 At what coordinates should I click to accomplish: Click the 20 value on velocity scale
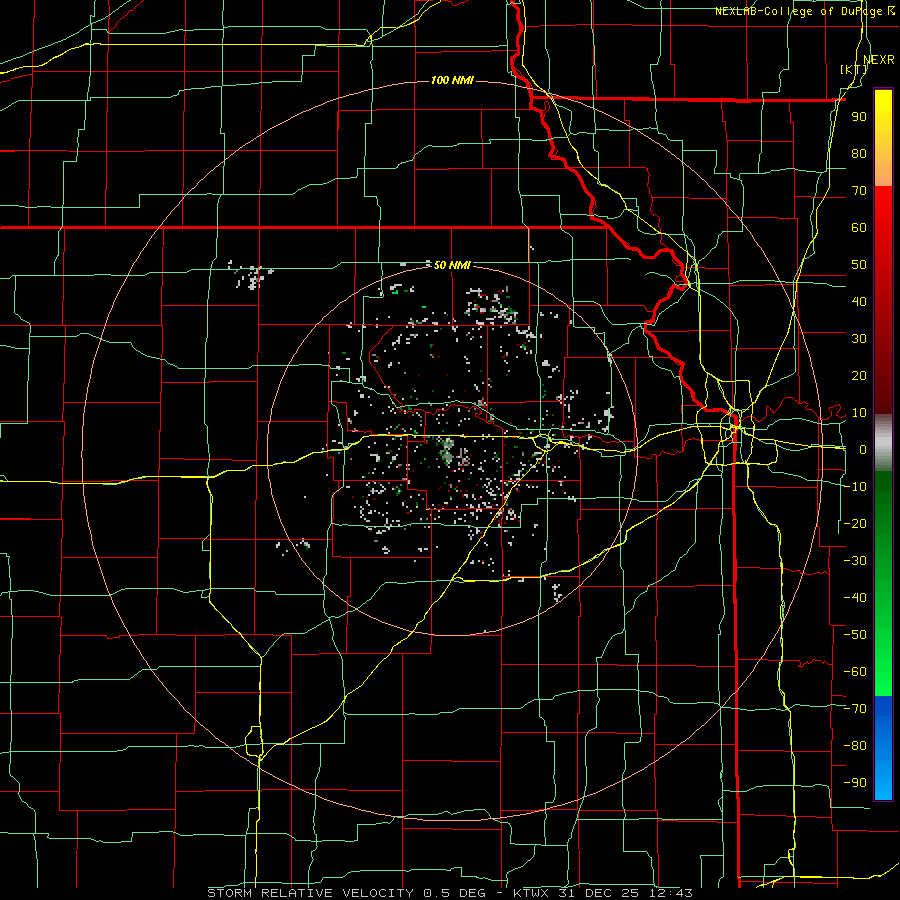(859, 375)
